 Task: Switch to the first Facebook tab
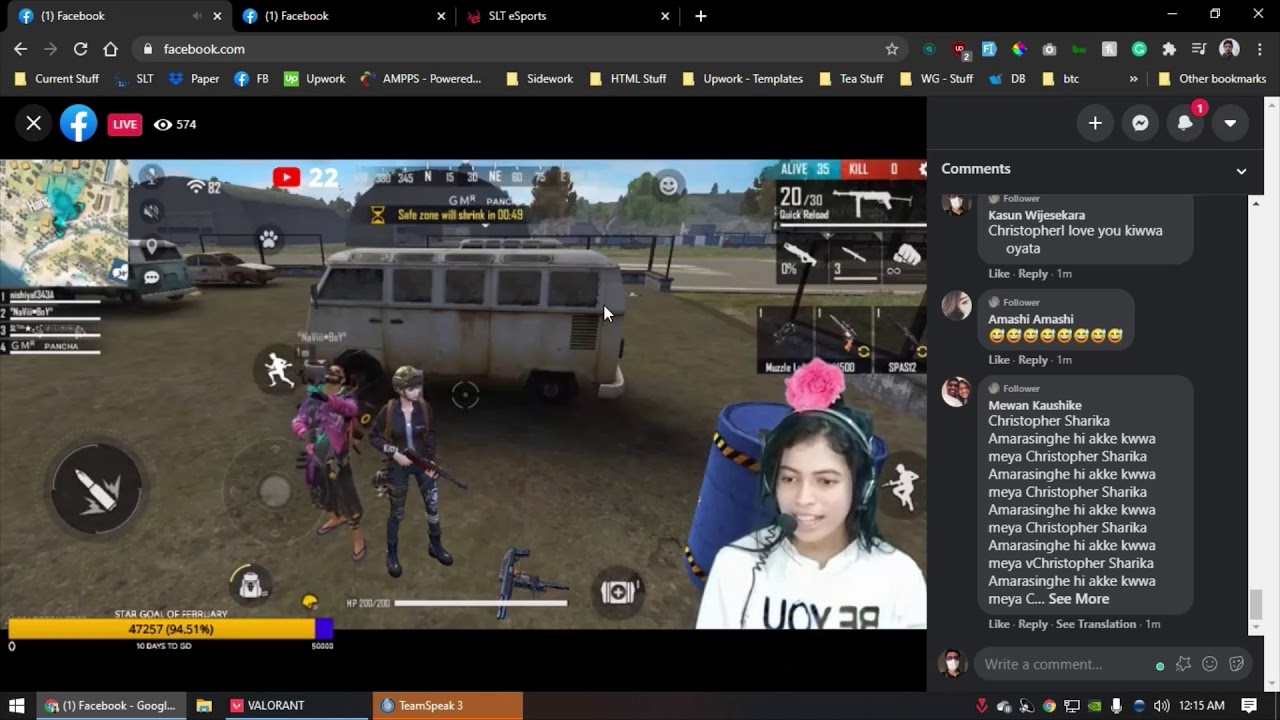click(110, 16)
